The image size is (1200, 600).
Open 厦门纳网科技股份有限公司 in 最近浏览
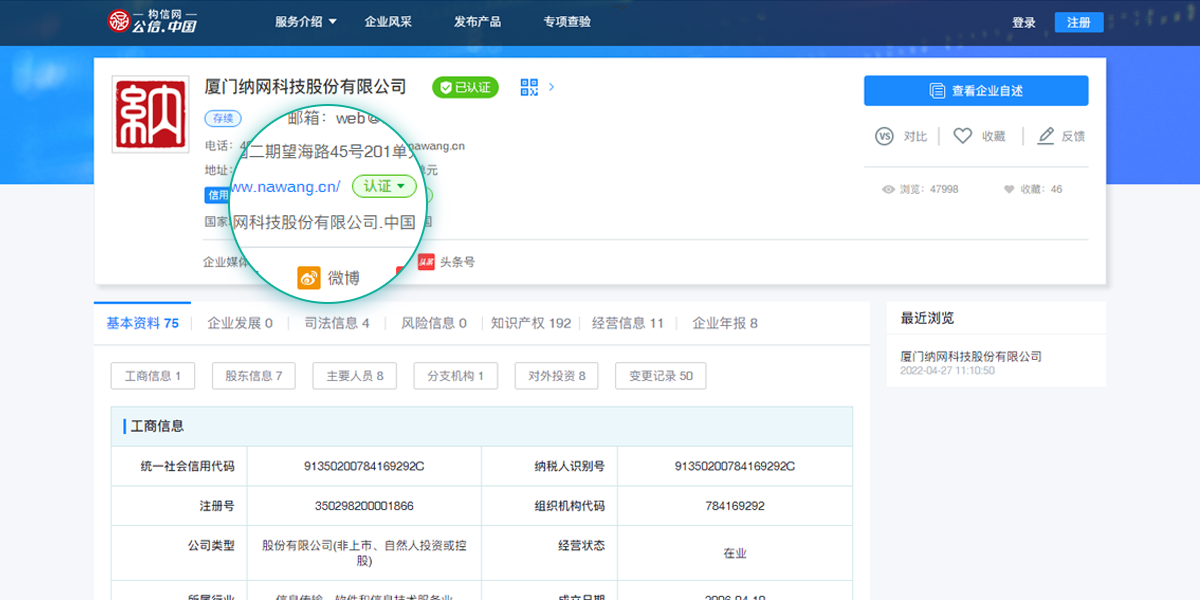pyautogui.click(x=971, y=356)
